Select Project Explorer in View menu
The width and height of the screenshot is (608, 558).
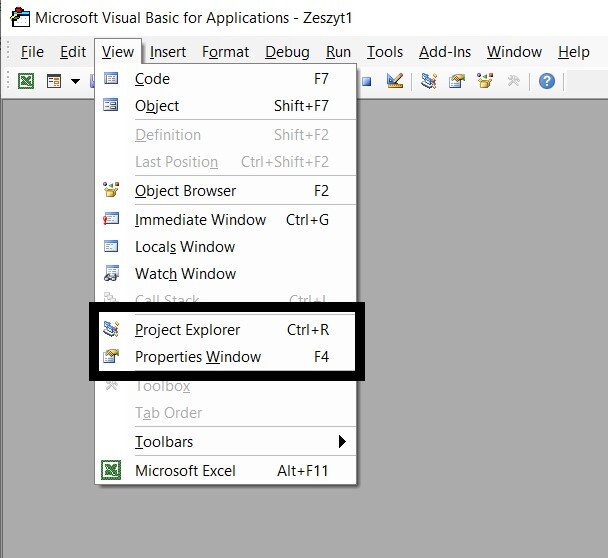[226, 330]
